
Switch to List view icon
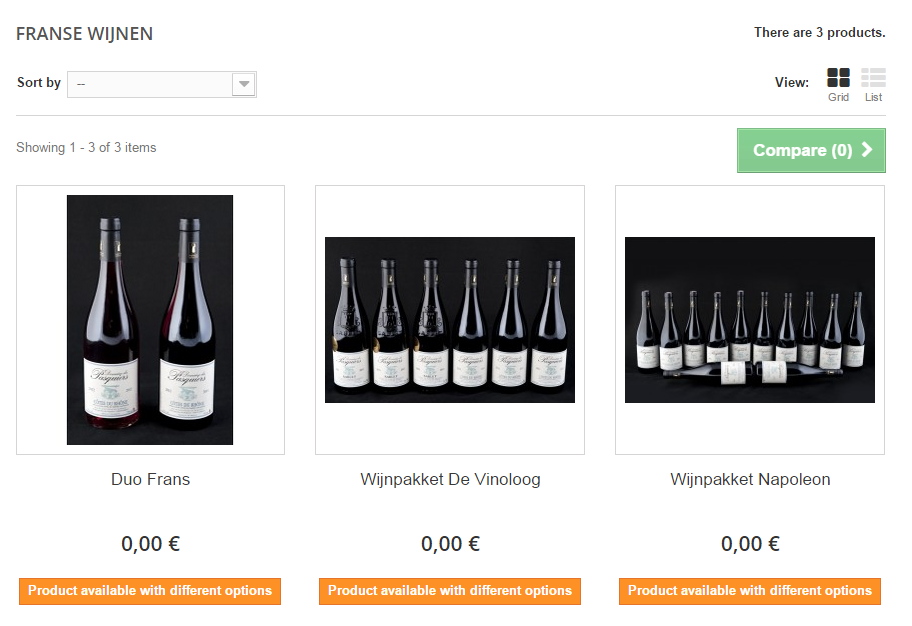click(x=873, y=78)
